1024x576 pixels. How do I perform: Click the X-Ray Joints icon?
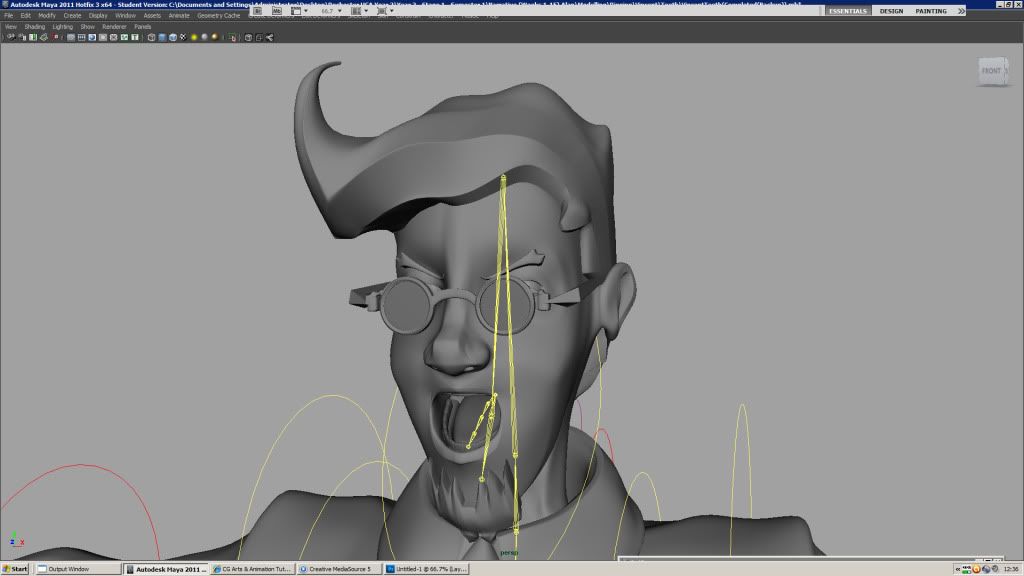pos(270,37)
